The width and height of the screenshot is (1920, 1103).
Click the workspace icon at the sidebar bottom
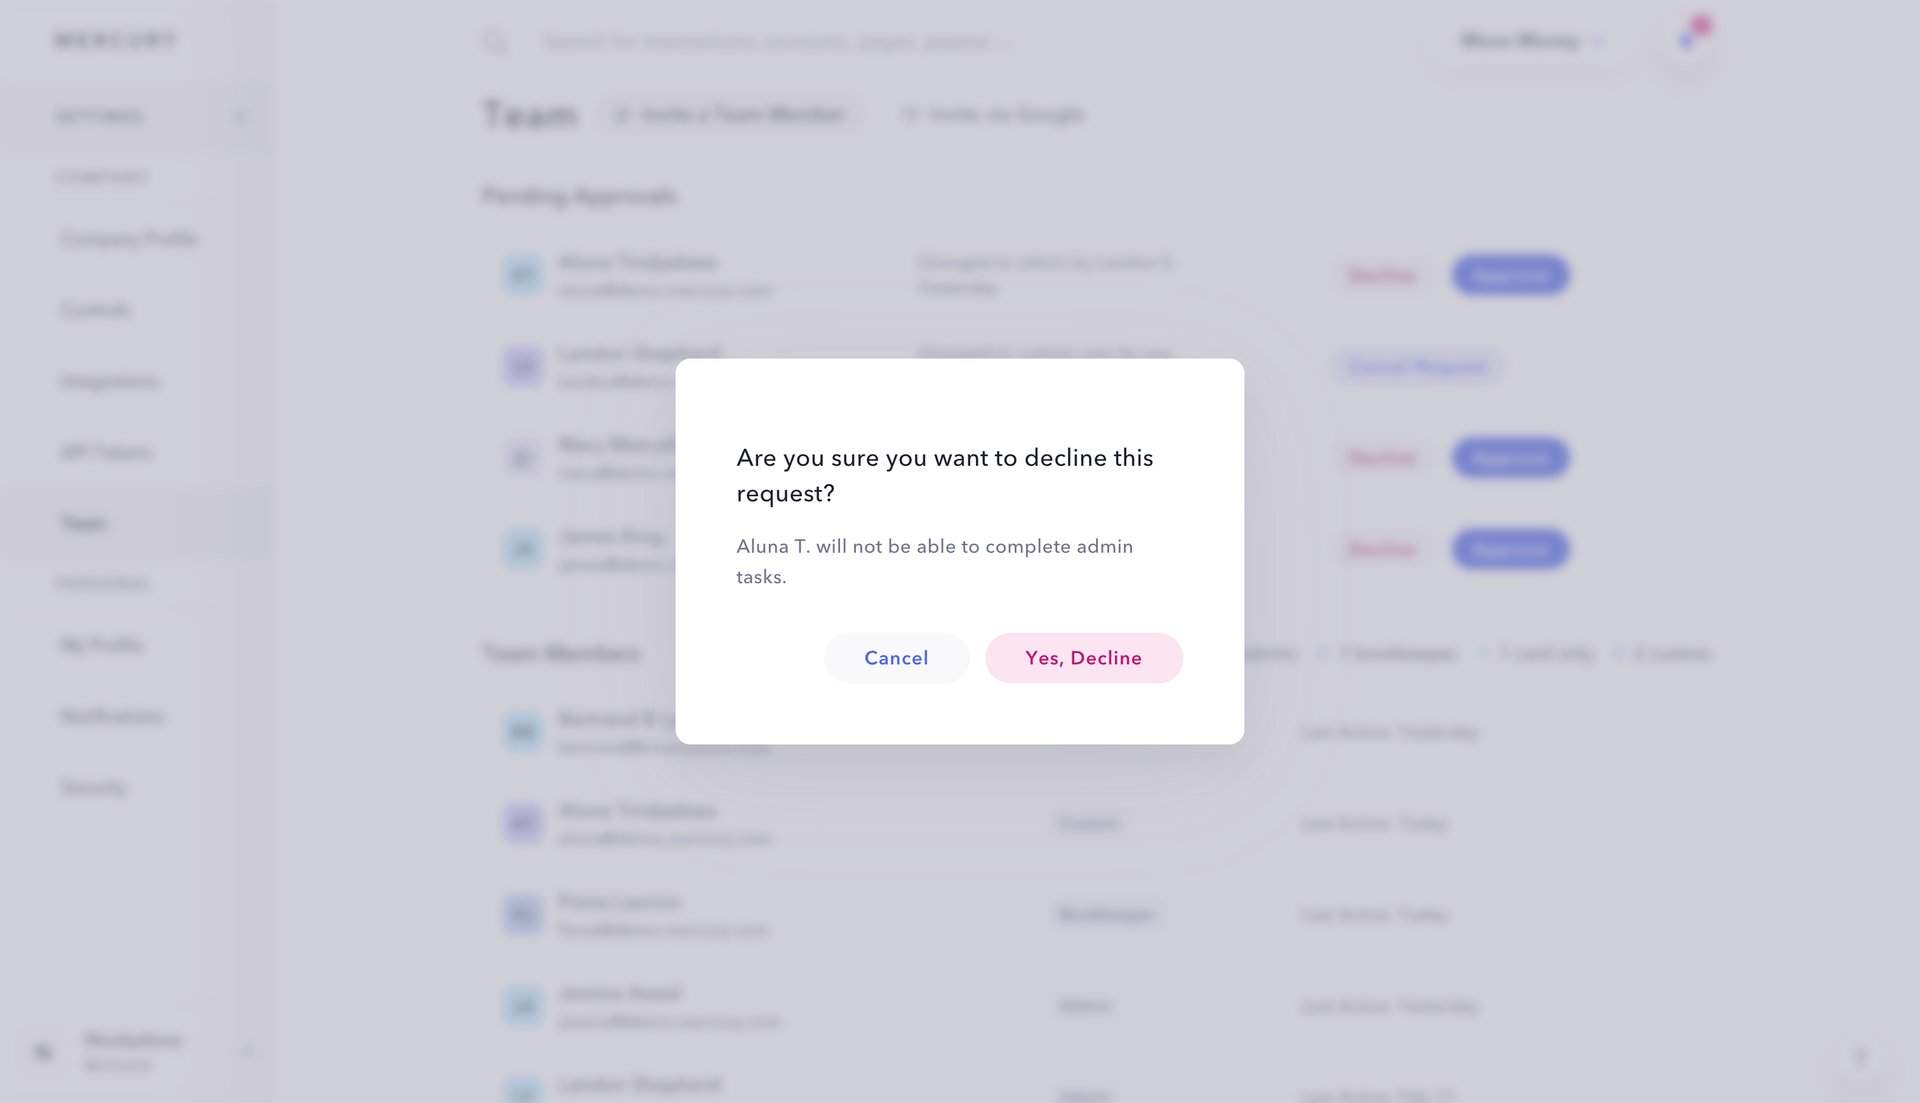pyautogui.click(x=42, y=1051)
